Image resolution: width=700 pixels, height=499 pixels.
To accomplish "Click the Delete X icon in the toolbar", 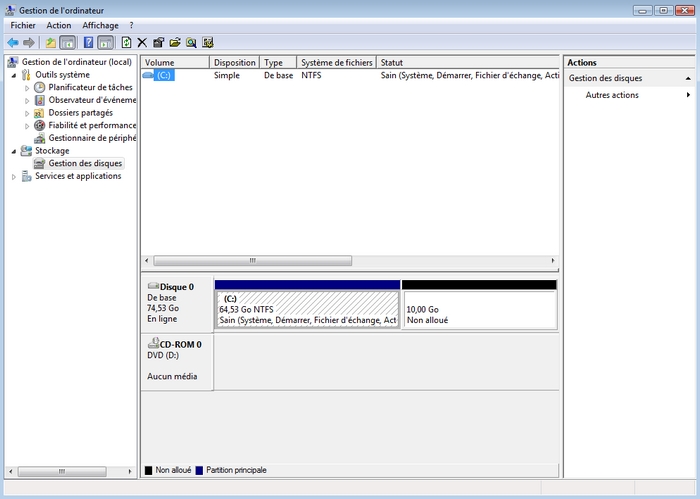I will coord(142,43).
